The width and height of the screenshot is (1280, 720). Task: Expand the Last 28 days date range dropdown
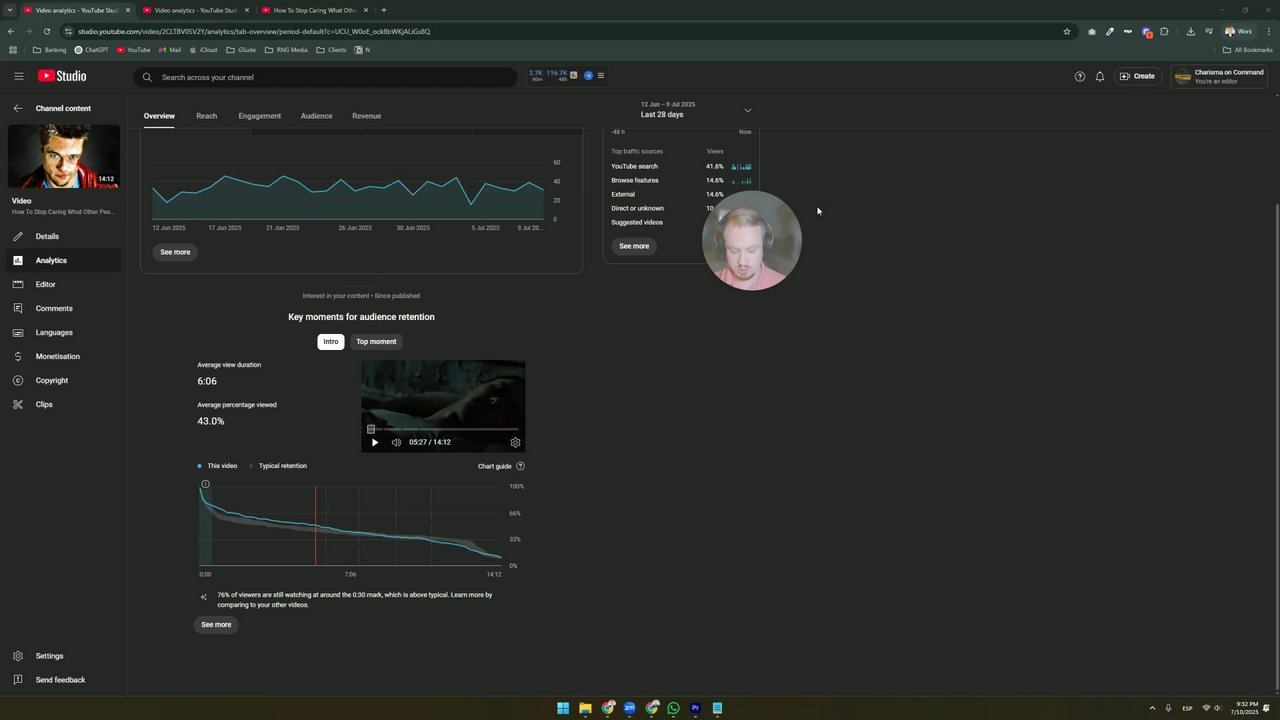click(696, 110)
